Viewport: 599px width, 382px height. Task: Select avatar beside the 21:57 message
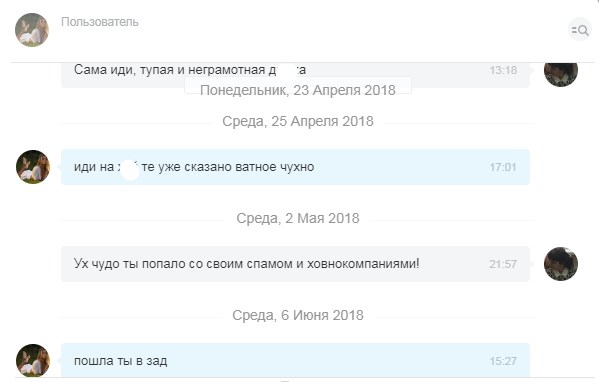pos(561,264)
